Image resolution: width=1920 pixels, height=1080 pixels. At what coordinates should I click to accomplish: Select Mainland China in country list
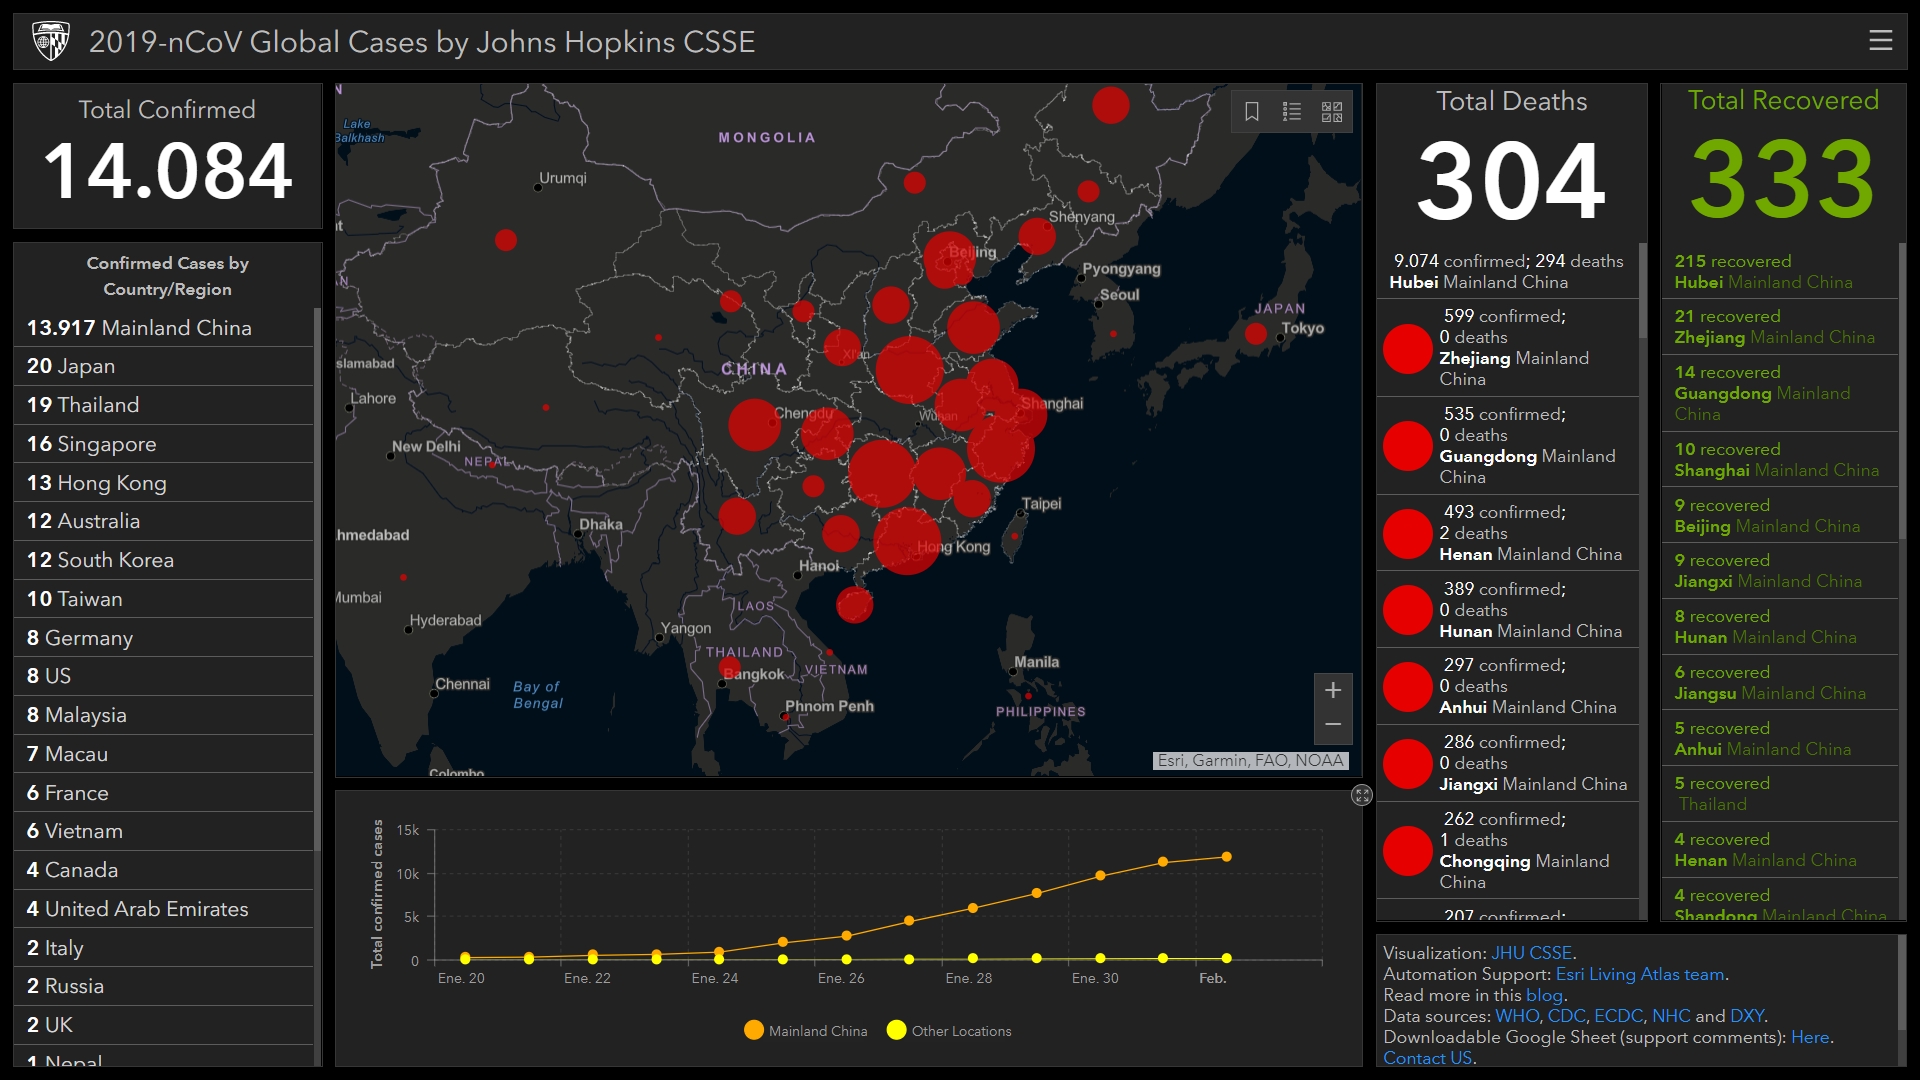click(163, 327)
